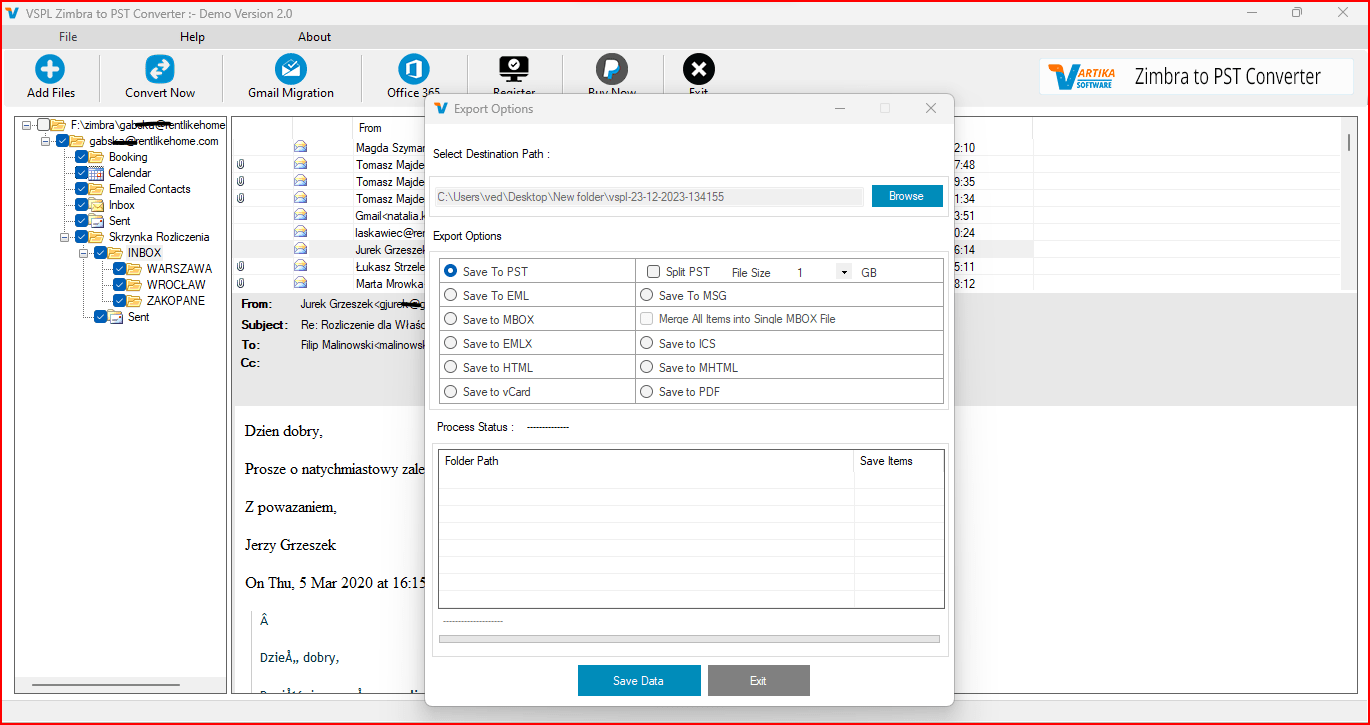Click the Sent mail folder icon under INBOX

pos(115,317)
